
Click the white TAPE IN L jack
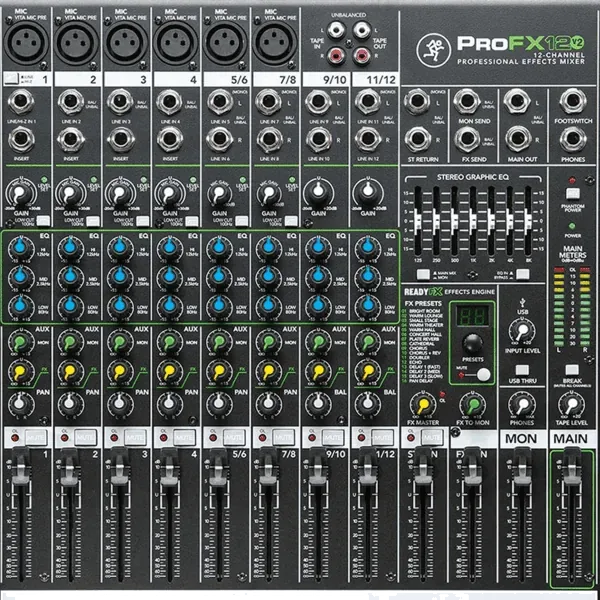[x=336, y=29]
